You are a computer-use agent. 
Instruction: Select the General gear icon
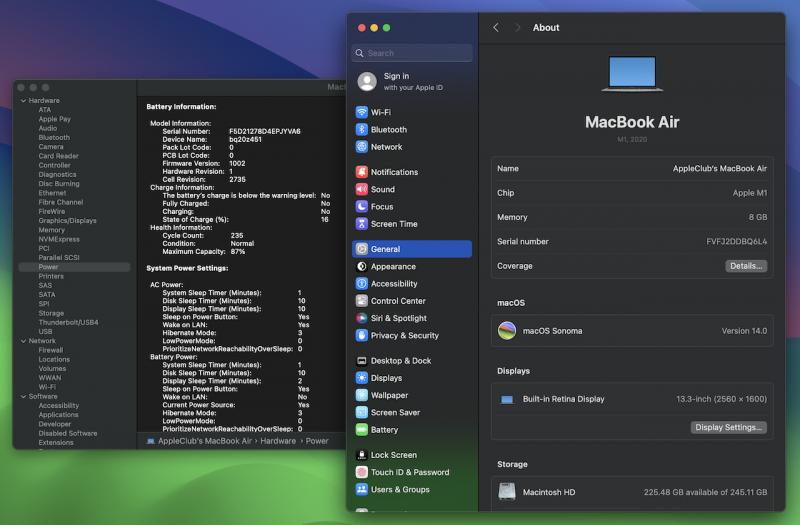pos(361,249)
